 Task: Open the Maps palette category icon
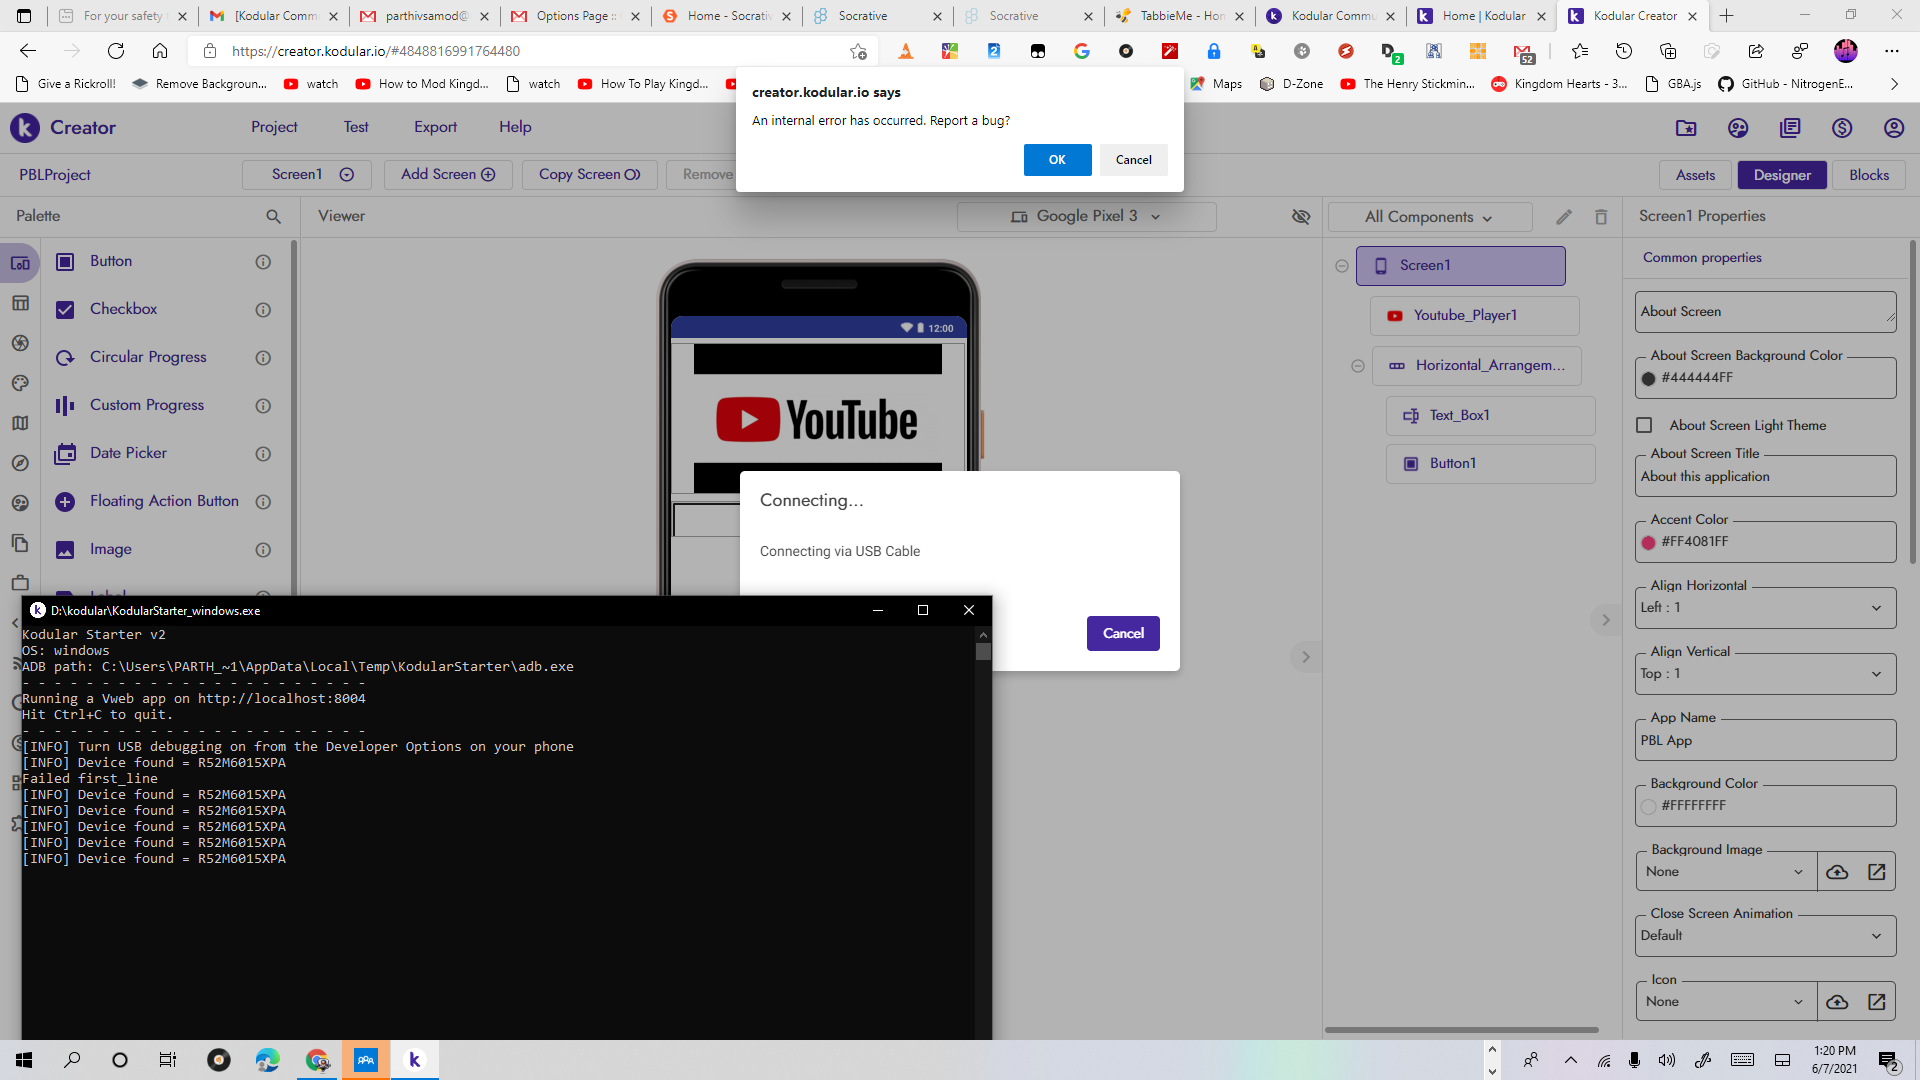20,424
